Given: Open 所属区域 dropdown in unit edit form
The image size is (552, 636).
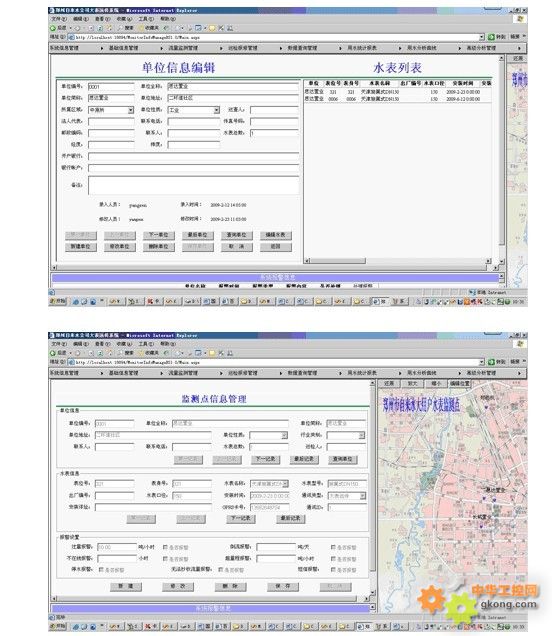Looking at the screenshot, I should 131,110.
